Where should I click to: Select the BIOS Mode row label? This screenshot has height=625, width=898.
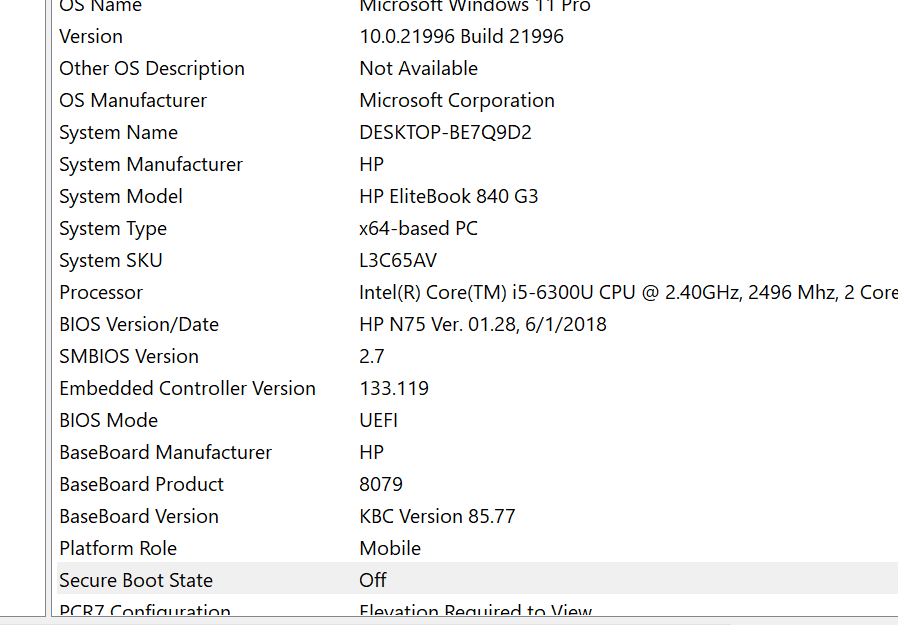point(108,420)
